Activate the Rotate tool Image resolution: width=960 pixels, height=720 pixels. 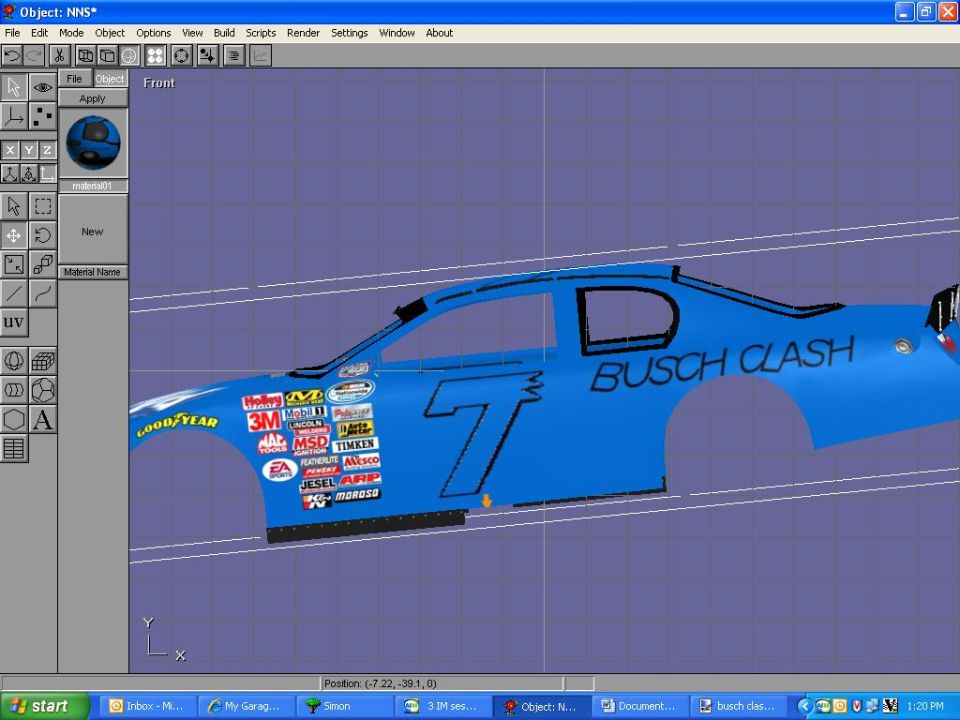43,235
